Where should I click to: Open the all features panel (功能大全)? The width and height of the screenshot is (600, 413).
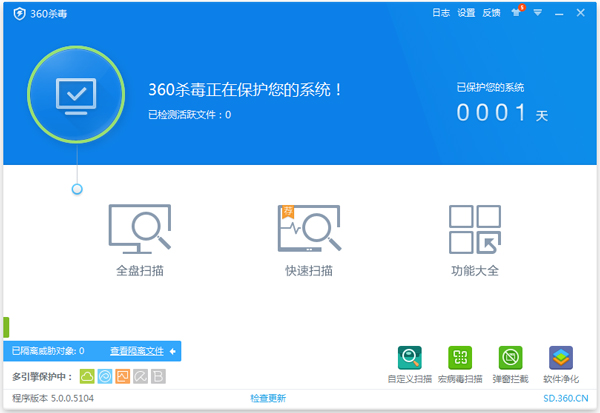click(x=474, y=240)
